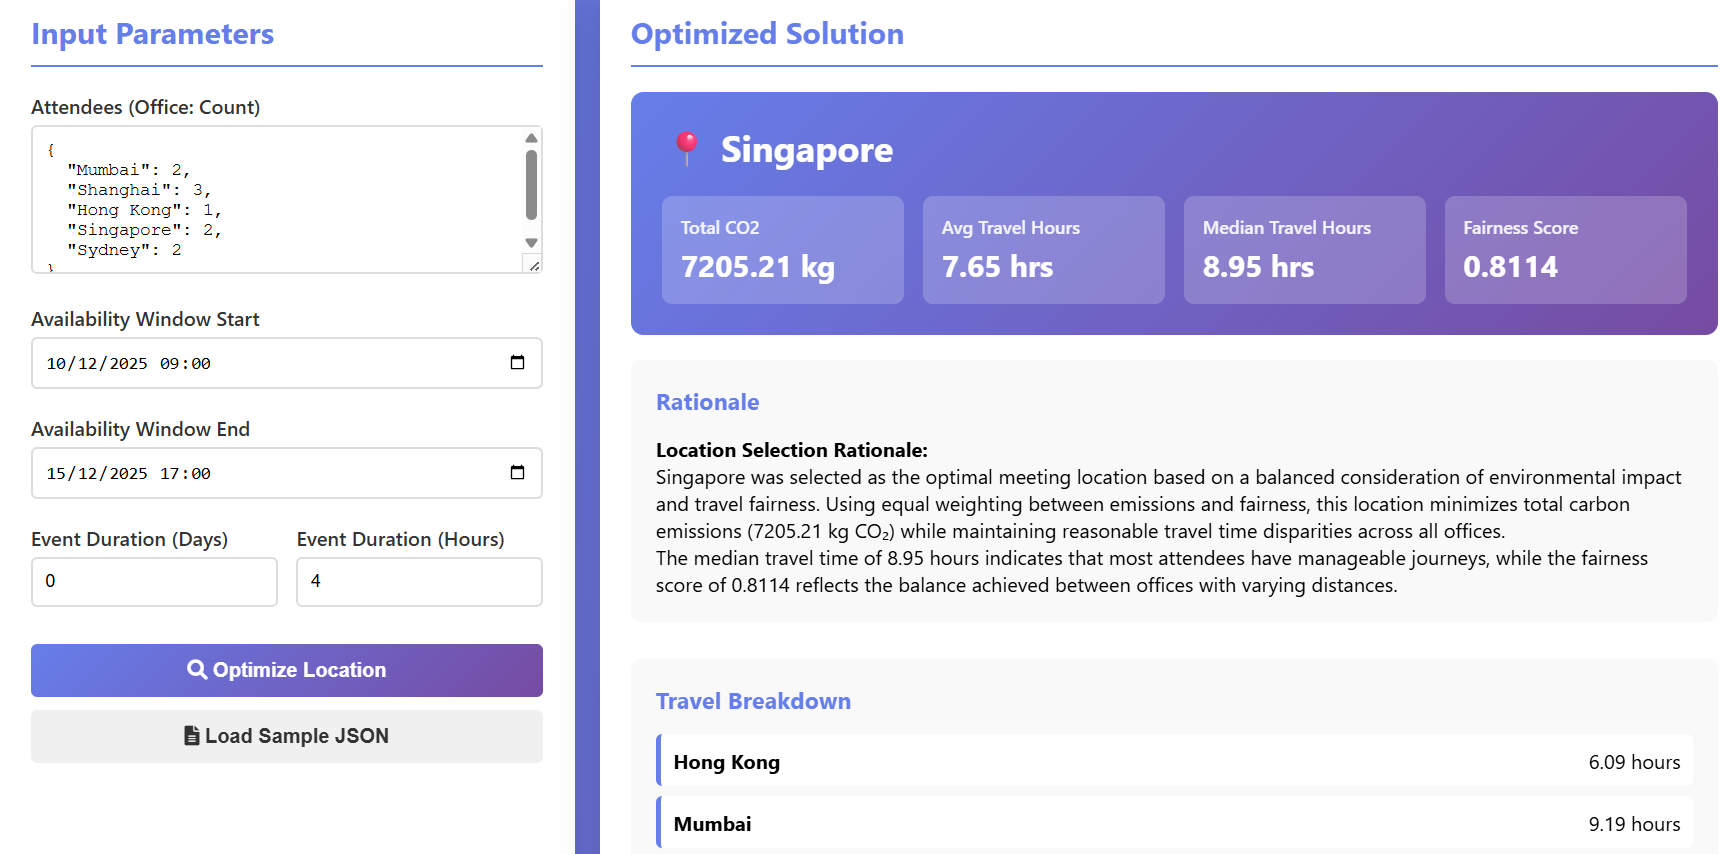
Task: Click the Travel Breakdown heading
Action: 754,701
